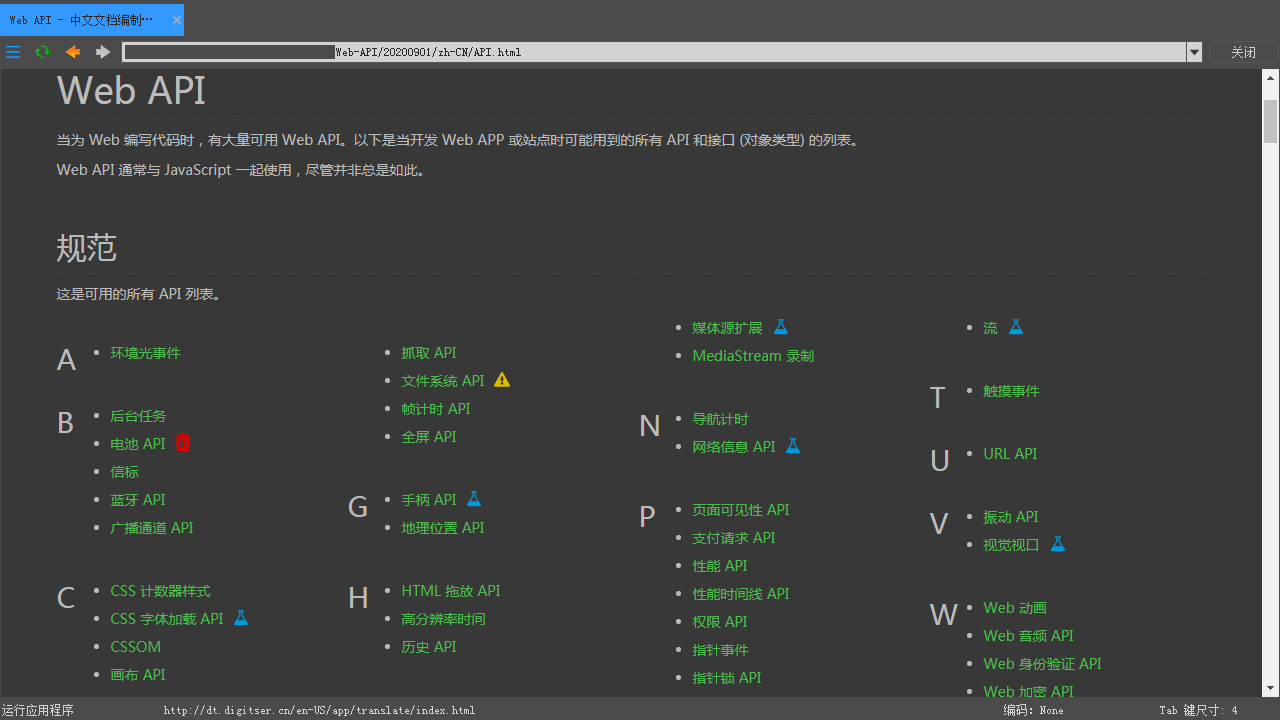Follow the MediaStream 录制 link
The width and height of the screenshot is (1280, 720).
tap(752, 356)
